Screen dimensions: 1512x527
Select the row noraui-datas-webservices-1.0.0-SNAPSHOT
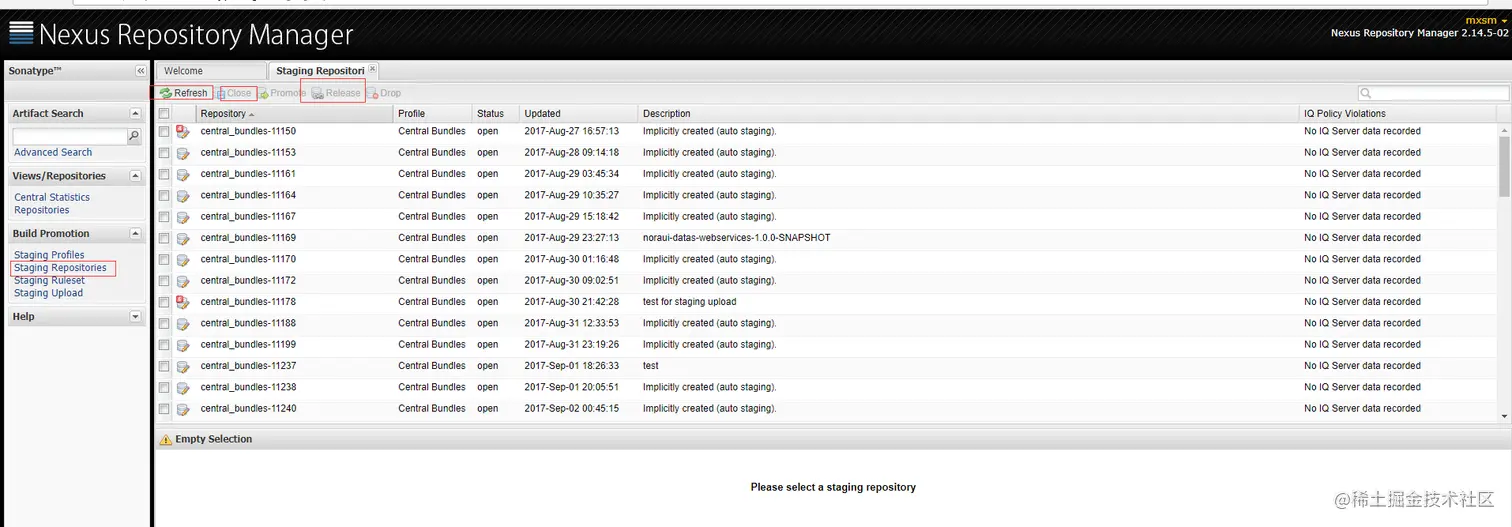click(x=827, y=238)
